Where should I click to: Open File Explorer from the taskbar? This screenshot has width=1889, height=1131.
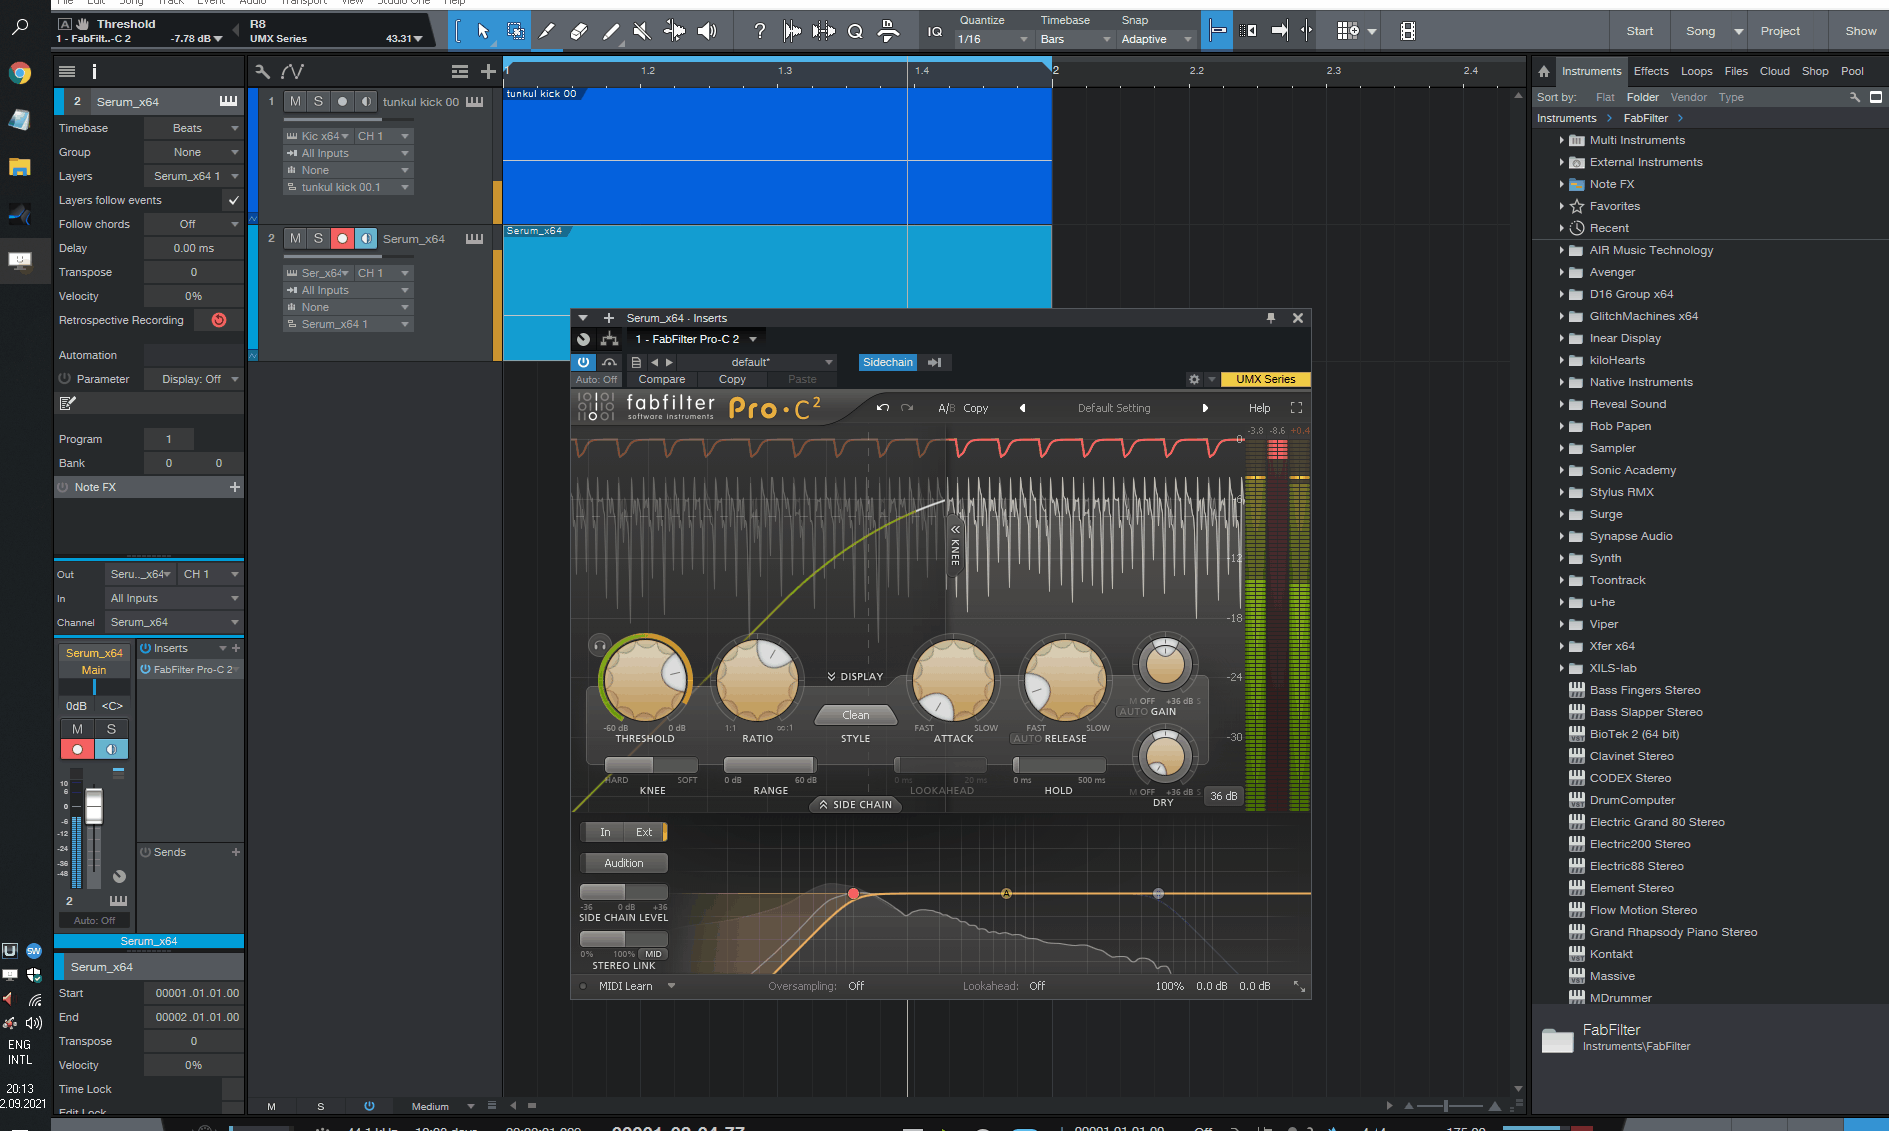click(x=20, y=166)
